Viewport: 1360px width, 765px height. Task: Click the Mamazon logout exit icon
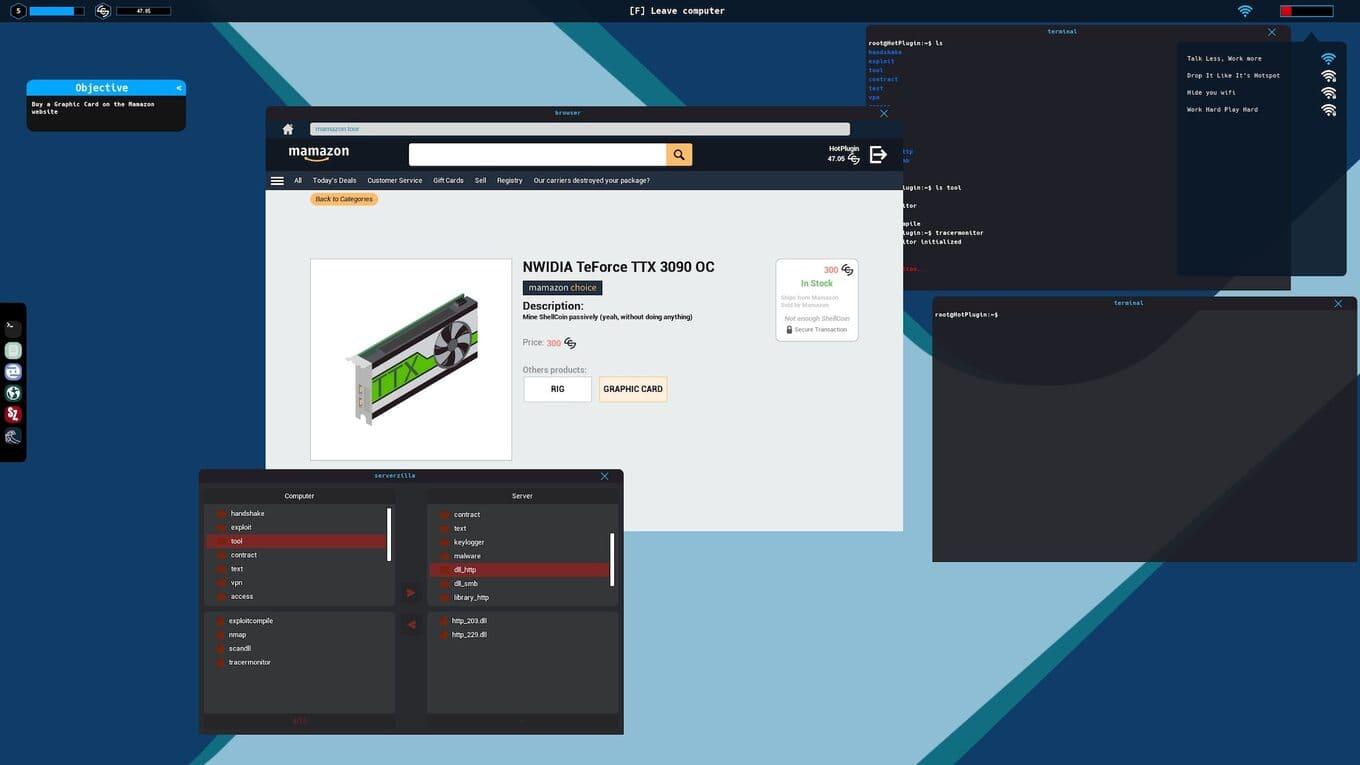878,154
